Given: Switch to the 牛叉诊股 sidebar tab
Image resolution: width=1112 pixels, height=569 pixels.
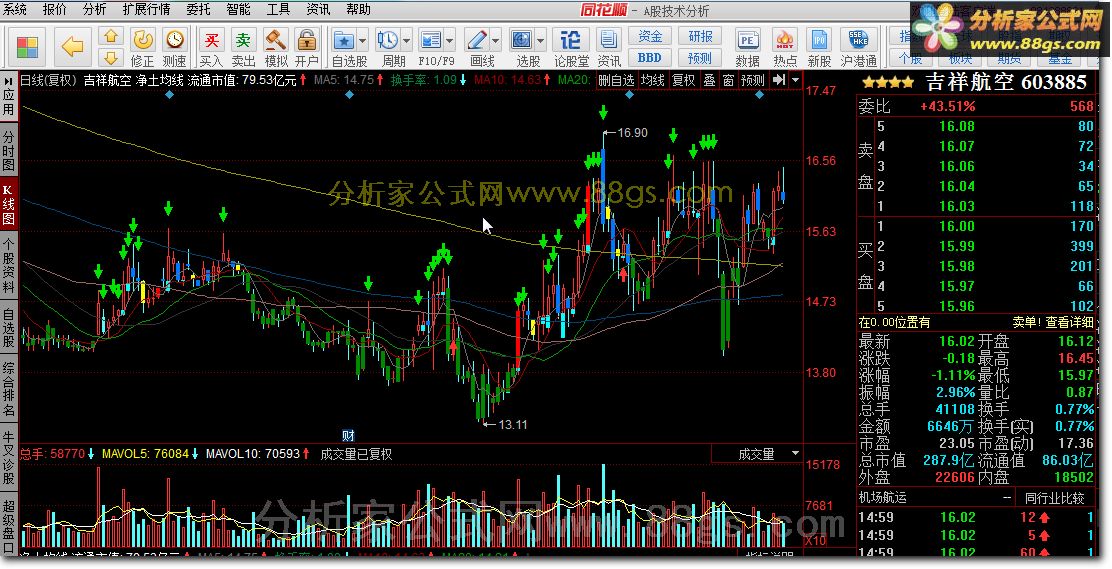Looking at the screenshot, I should (9, 458).
